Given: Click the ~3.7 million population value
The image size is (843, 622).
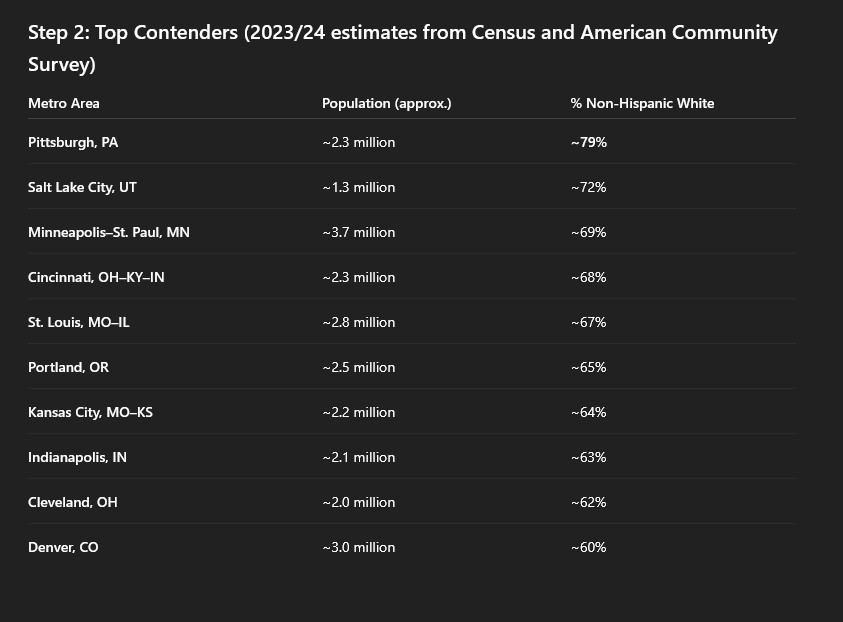Looking at the screenshot, I should coord(359,232).
